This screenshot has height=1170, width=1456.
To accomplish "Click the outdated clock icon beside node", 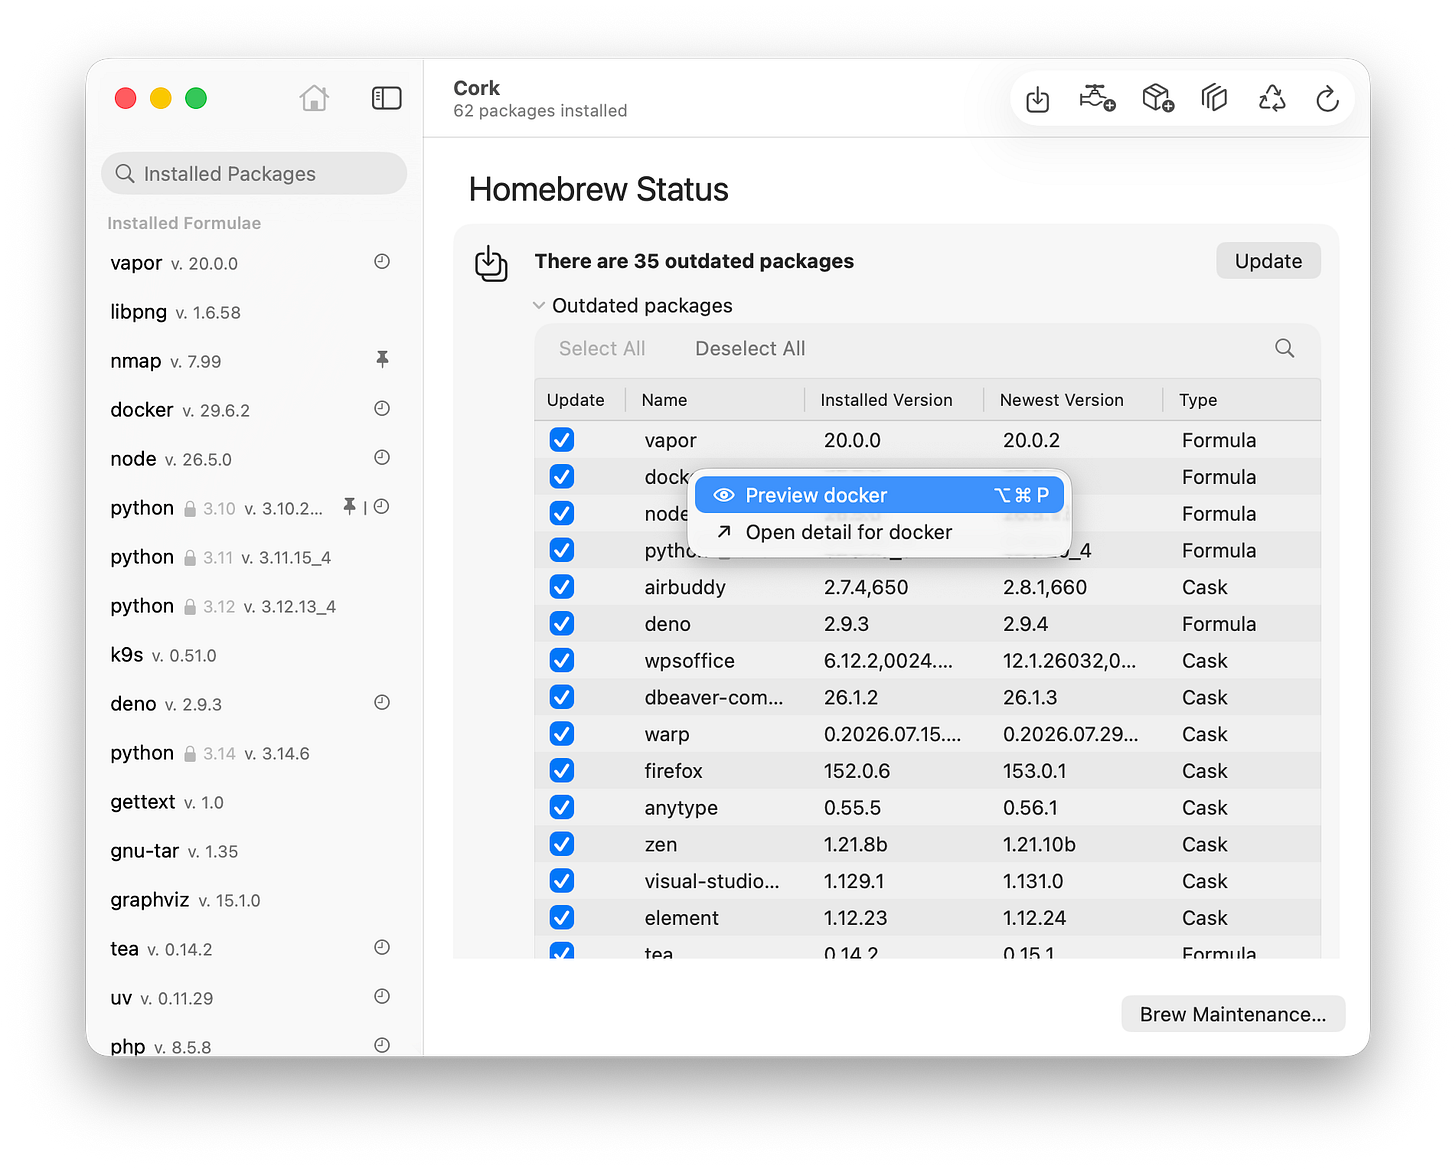I will pyautogui.click(x=382, y=458).
